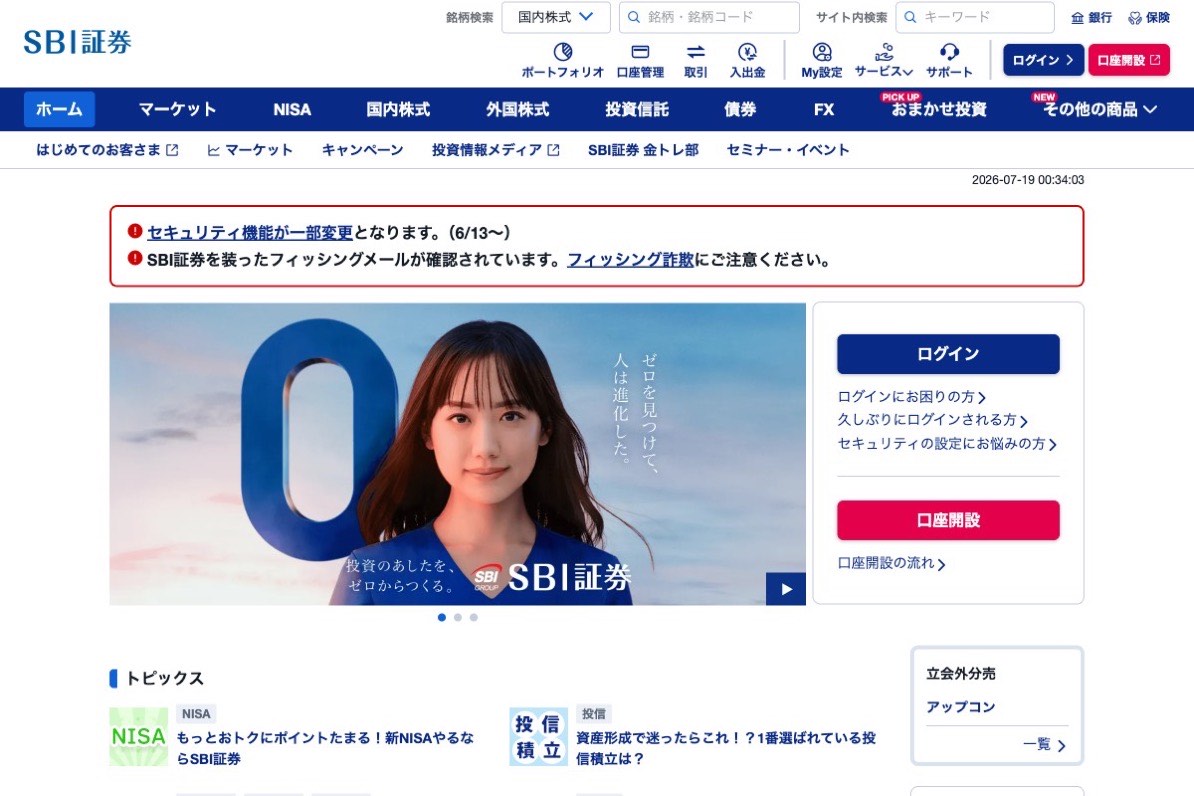Select the second carousel dot

(458, 618)
